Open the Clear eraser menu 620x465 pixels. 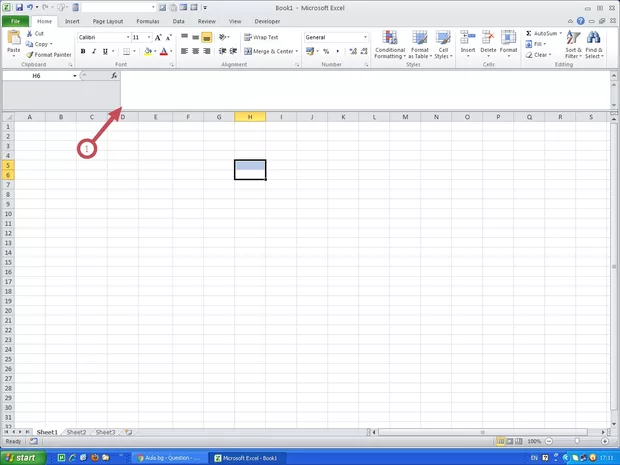pos(538,55)
